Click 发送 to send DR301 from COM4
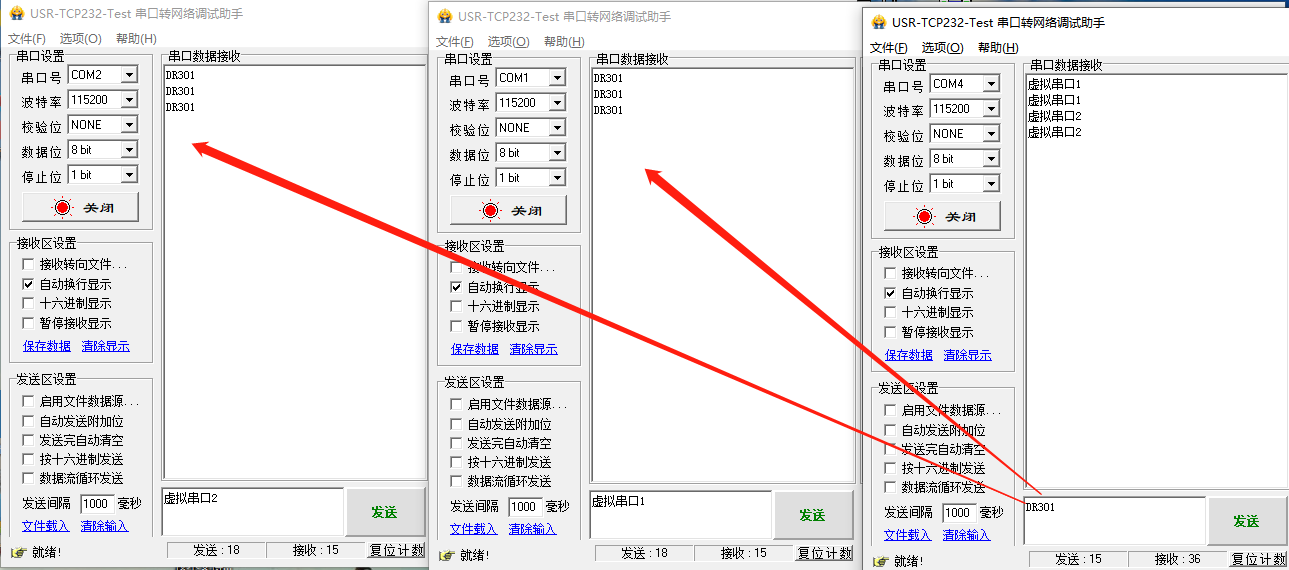1289x570 pixels. coord(1245,521)
